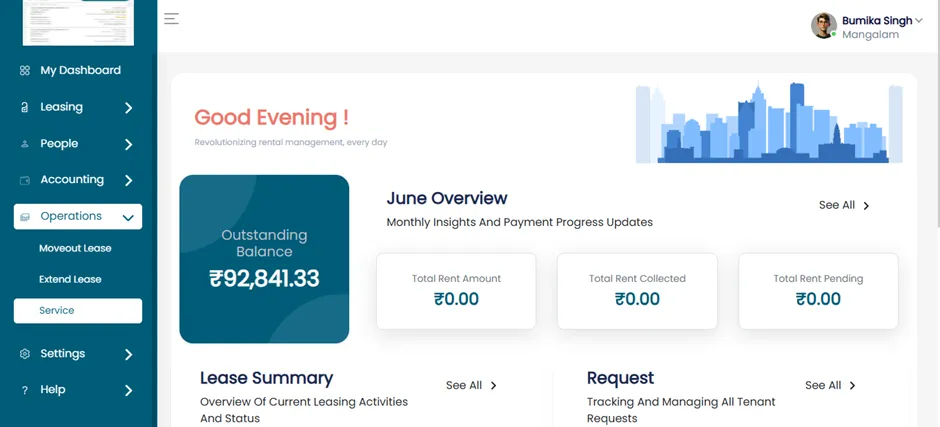
Task: Click the Total Rent Collected card
Action: (x=637, y=291)
